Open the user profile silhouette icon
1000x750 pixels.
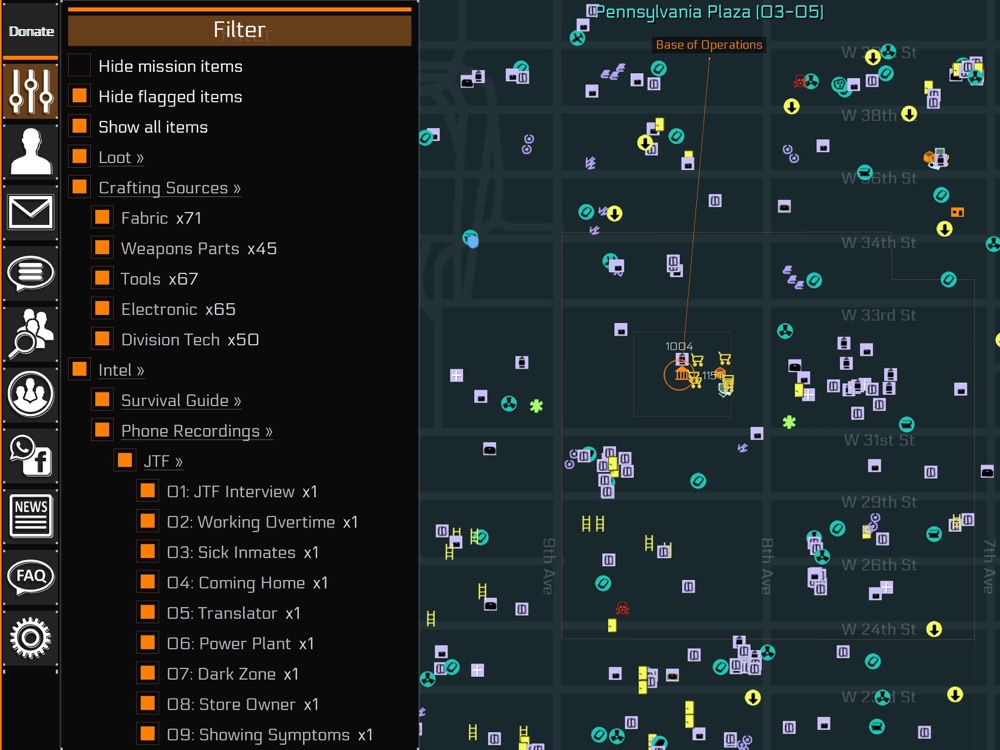pos(30,151)
